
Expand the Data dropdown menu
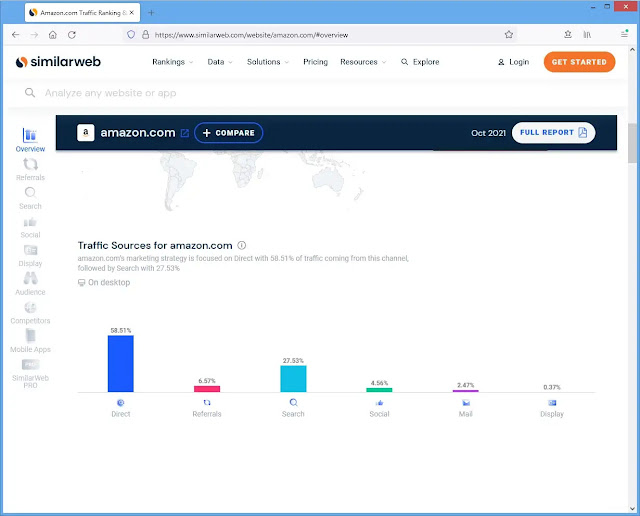(x=220, y=62)
